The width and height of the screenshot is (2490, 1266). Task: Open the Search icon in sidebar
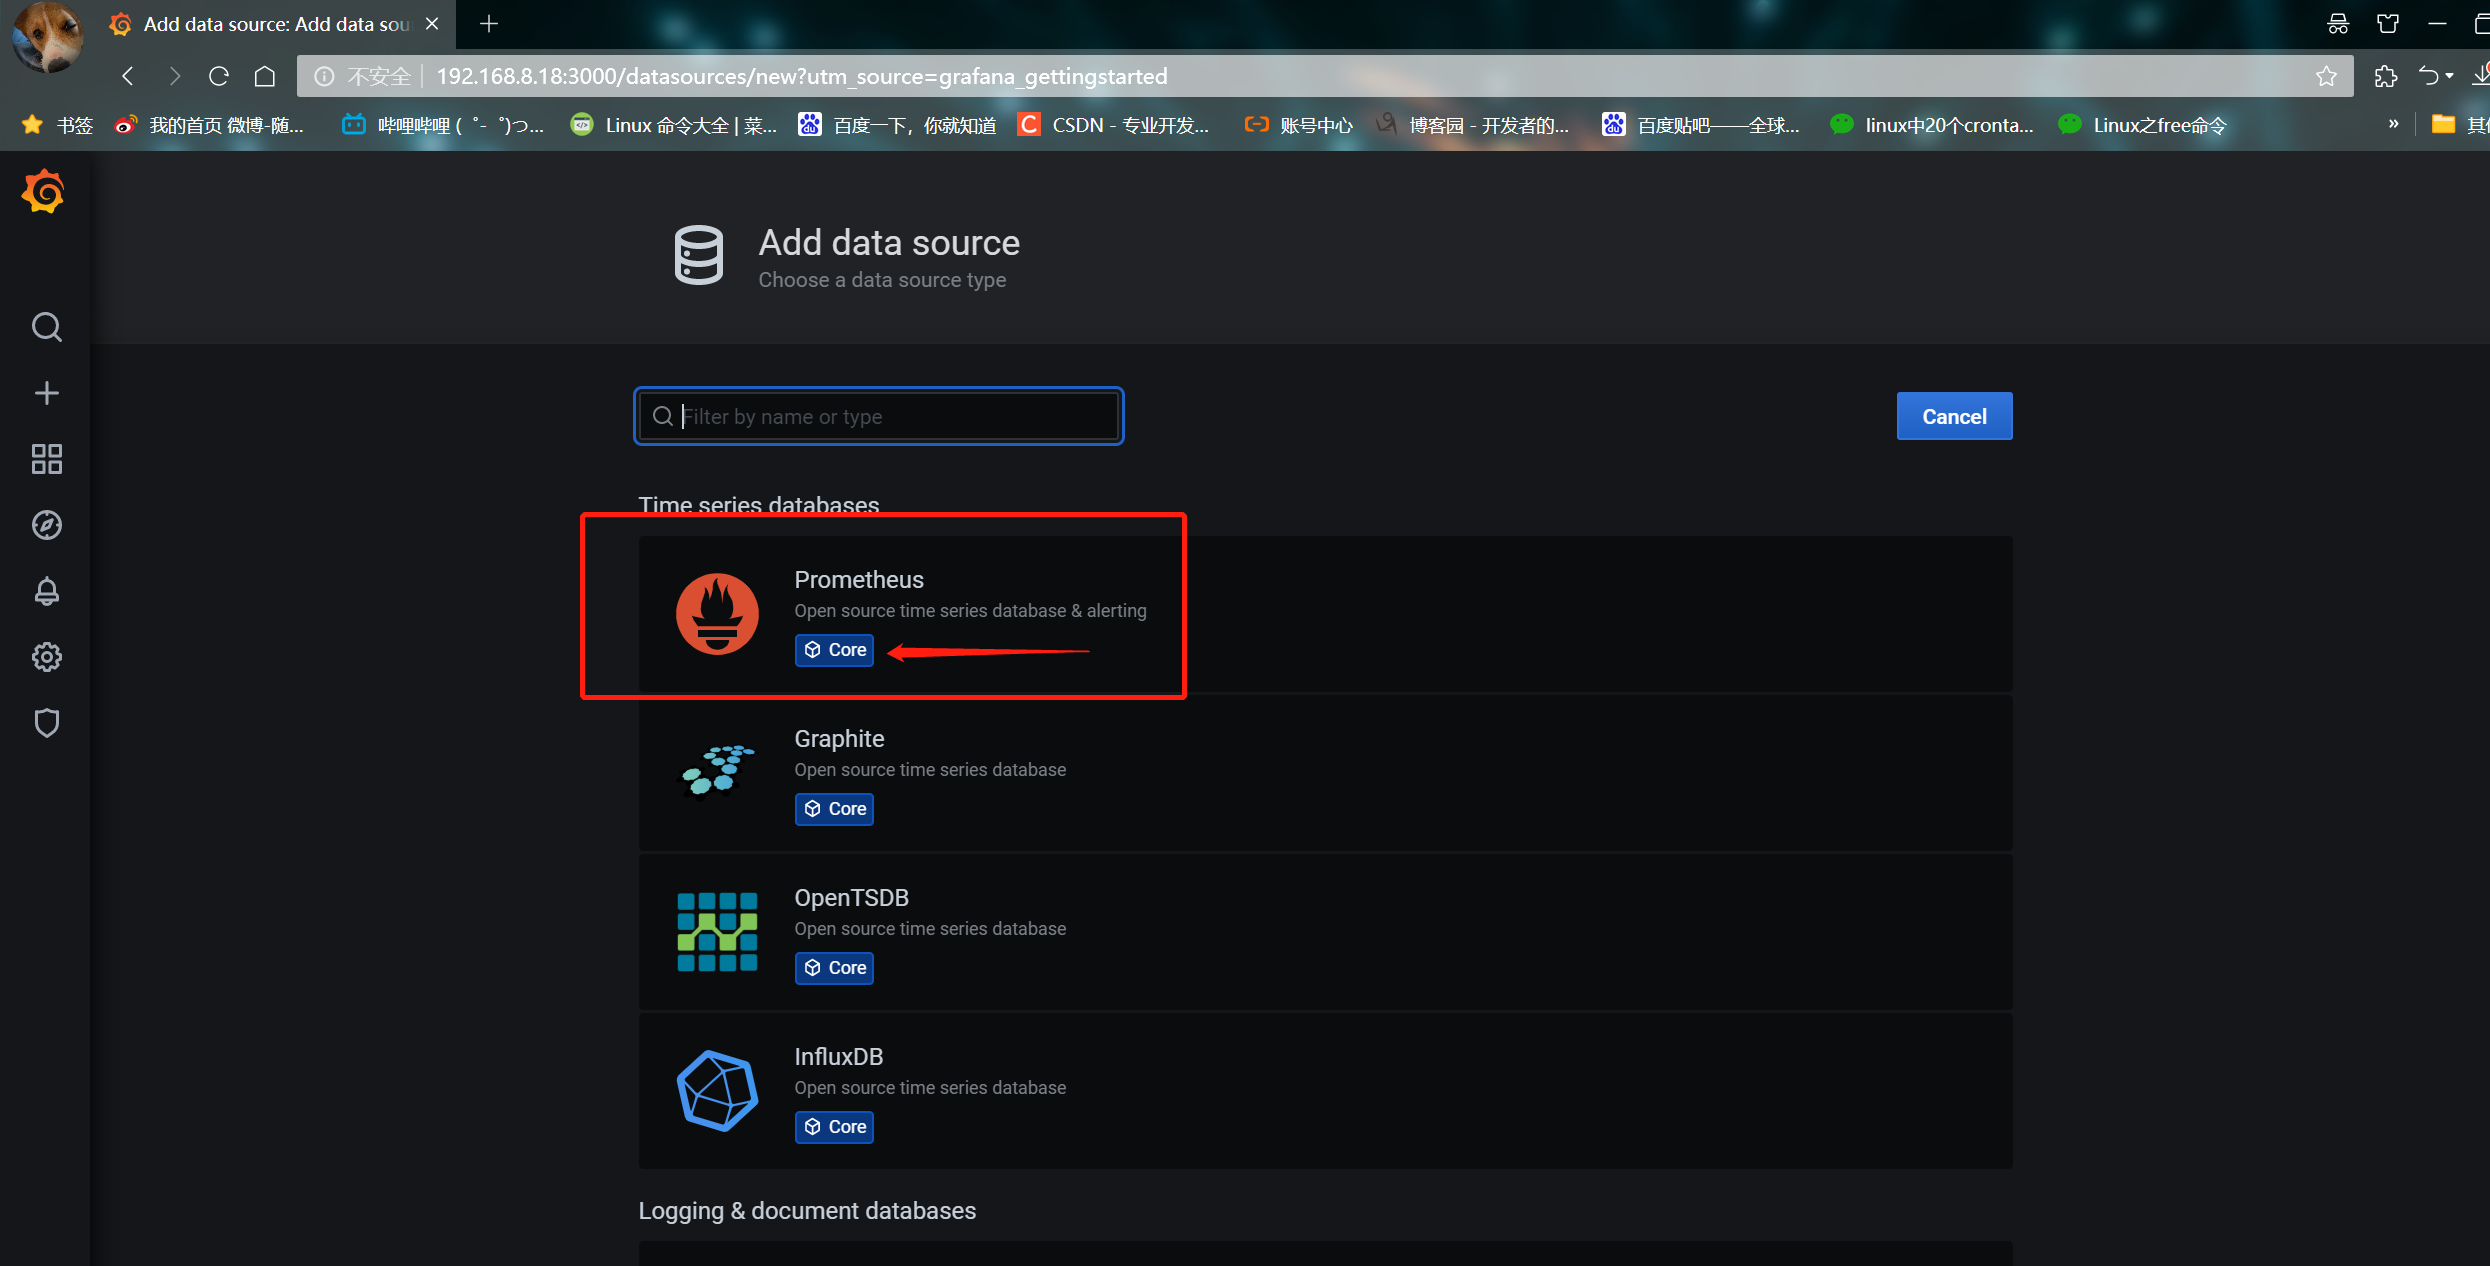46,327
